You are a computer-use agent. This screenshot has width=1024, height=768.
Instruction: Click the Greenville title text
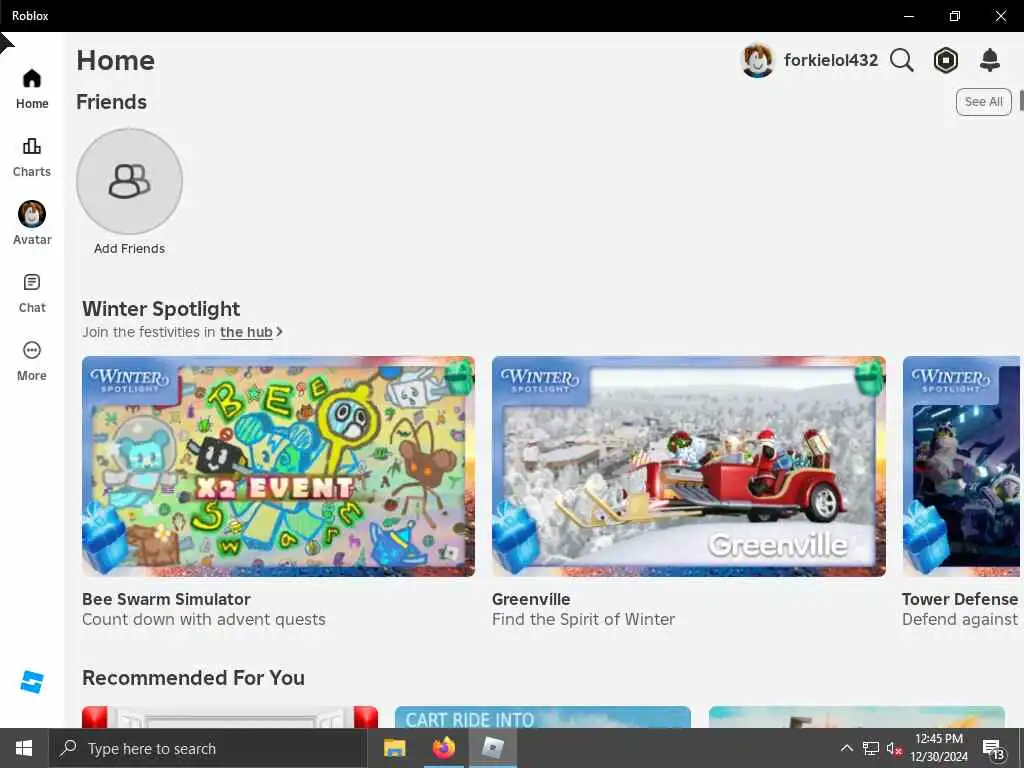(531, 599)
